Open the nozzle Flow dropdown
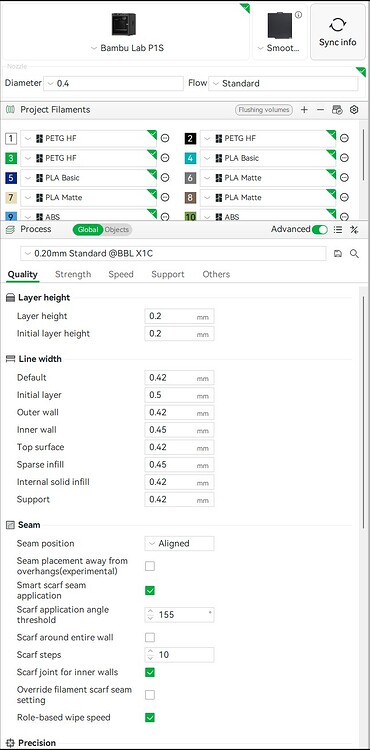Viewport: 370px width, 750px height. tap(283, 83)
